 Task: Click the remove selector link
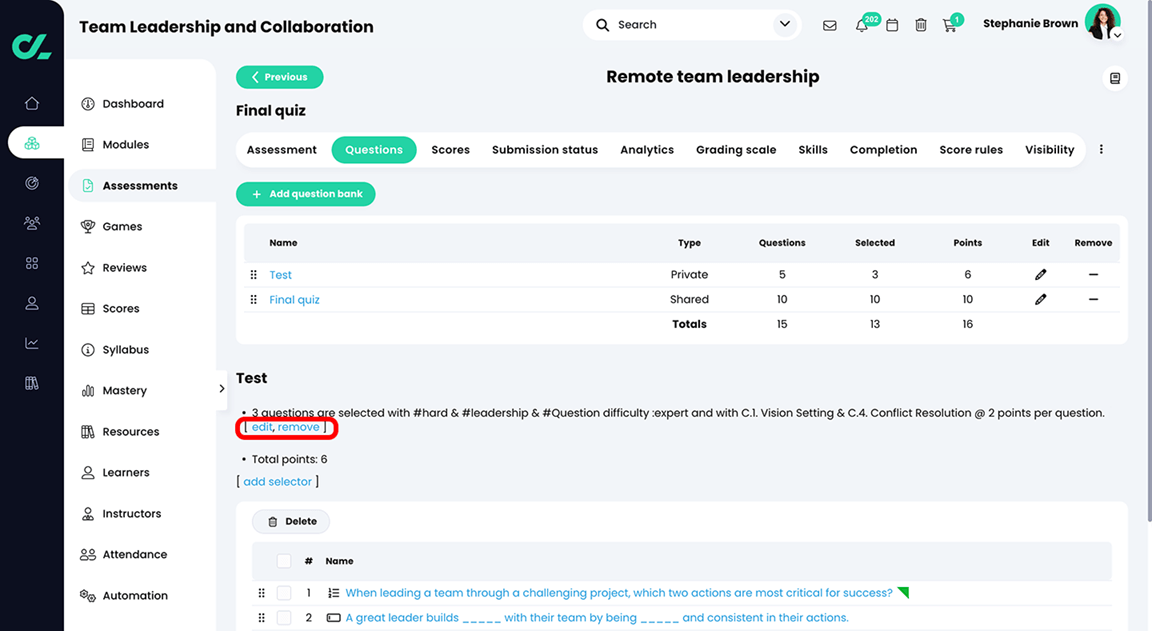[x=298, y=427]
